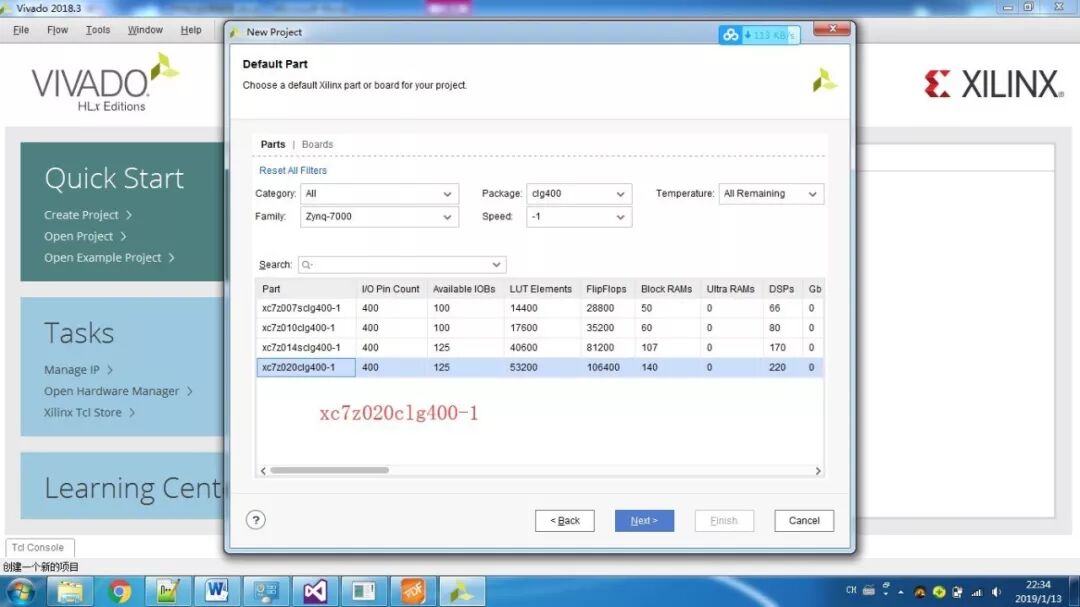The width and height of the screenshot is (1080, 607).
Task: Sort by FlipFlops column header
Action: [x=606, y=289]
